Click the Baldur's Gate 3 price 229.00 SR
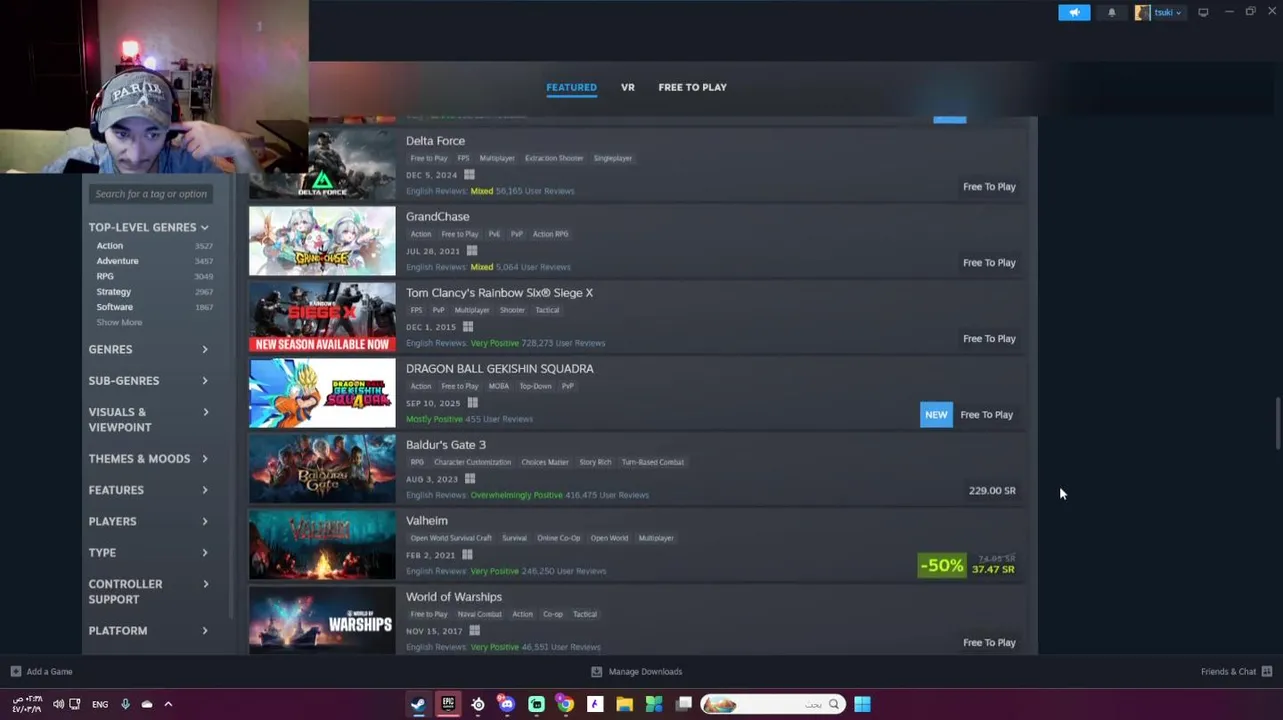The width and height of the screenshot is (1283, 720). 992,491
